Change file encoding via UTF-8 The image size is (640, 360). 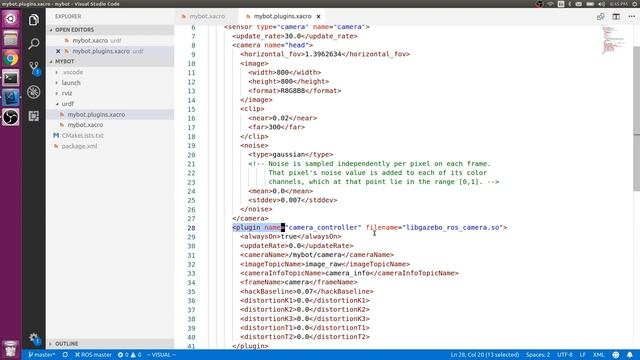[565, 355]
